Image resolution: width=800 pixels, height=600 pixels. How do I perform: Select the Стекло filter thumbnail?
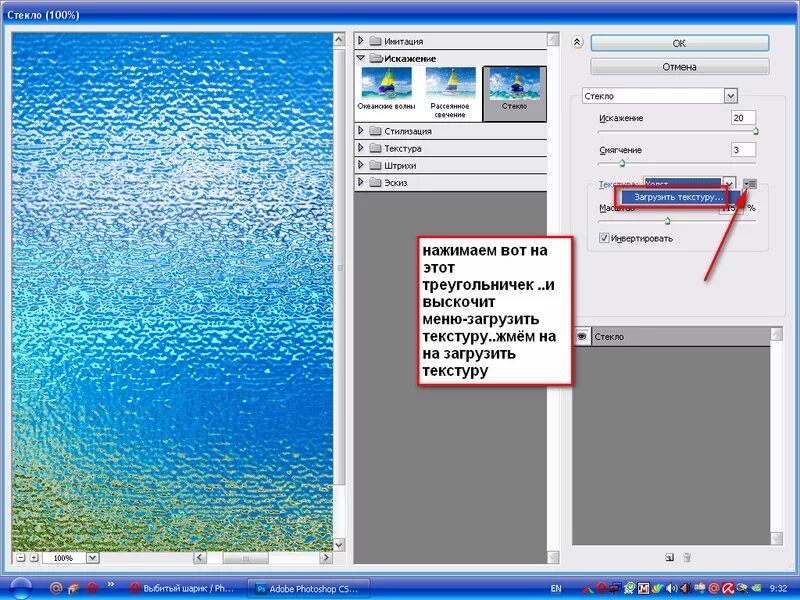coord(514,93)
